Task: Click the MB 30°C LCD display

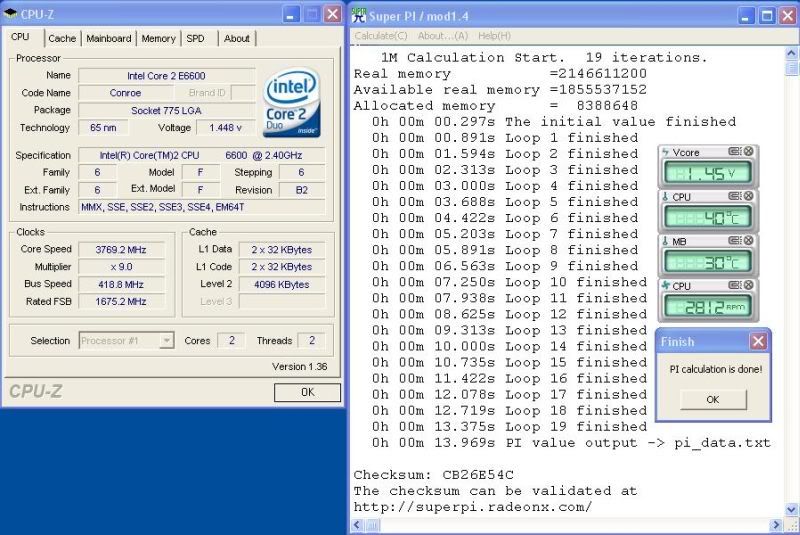Action: 707,262
